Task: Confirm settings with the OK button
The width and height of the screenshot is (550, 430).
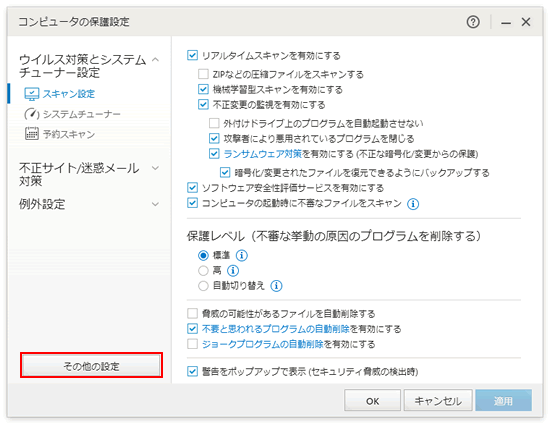Action: point(373,401)
